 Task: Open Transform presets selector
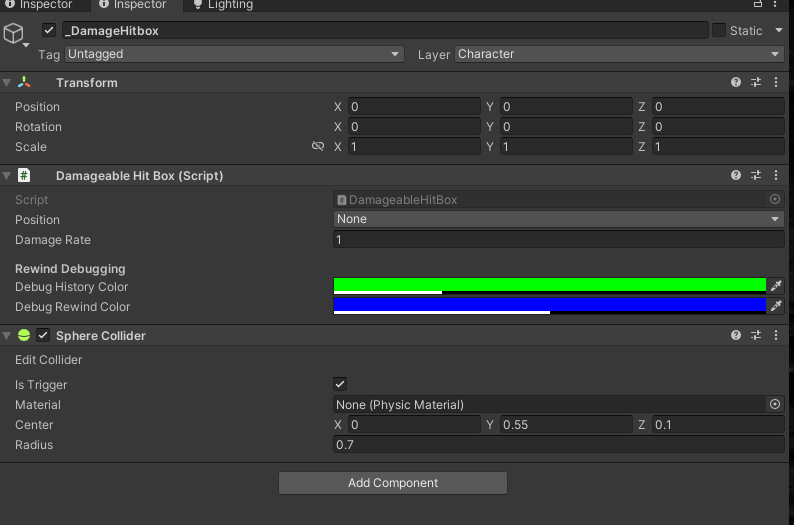(x=756, y=82)
